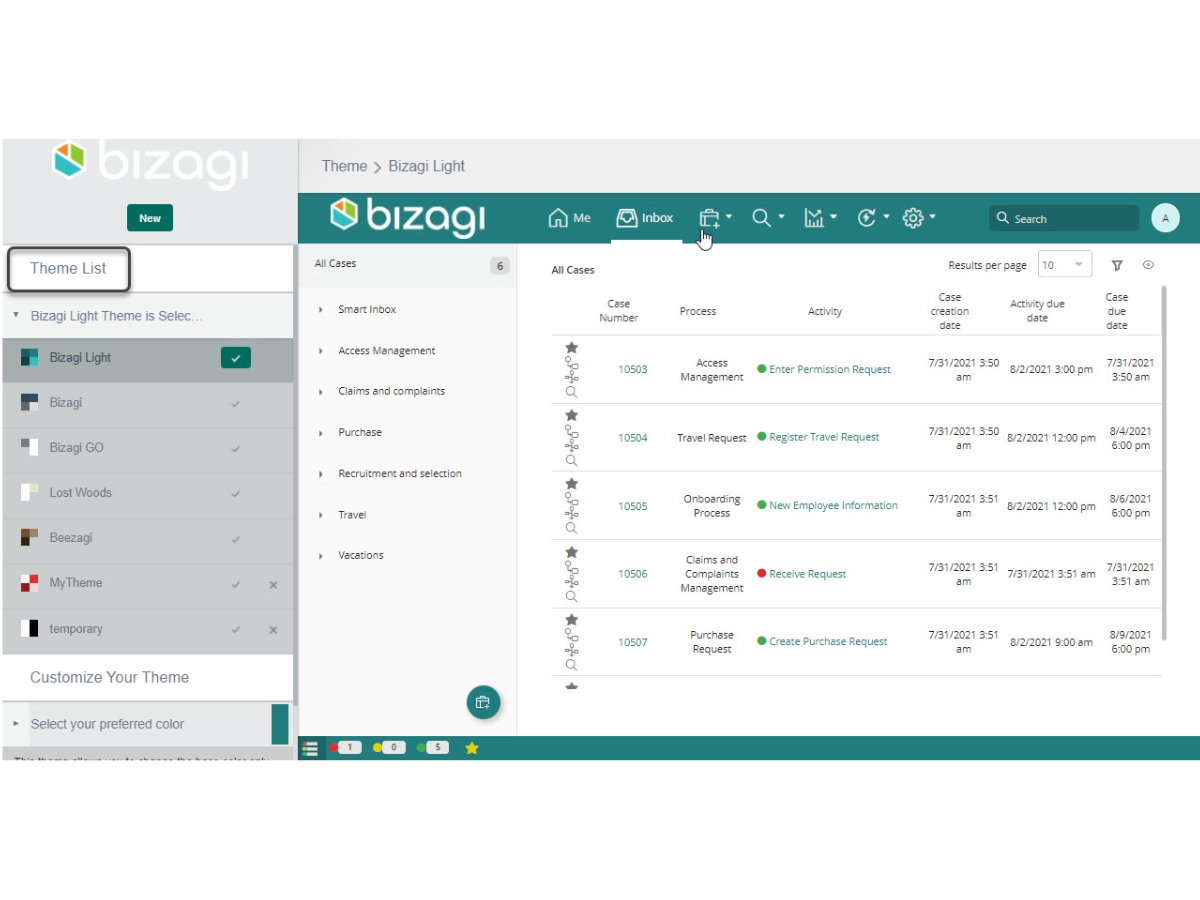Click the temporary theme color thumbnail
Image resolution: width=1200 pixels, height=900 pixels.
30,629
